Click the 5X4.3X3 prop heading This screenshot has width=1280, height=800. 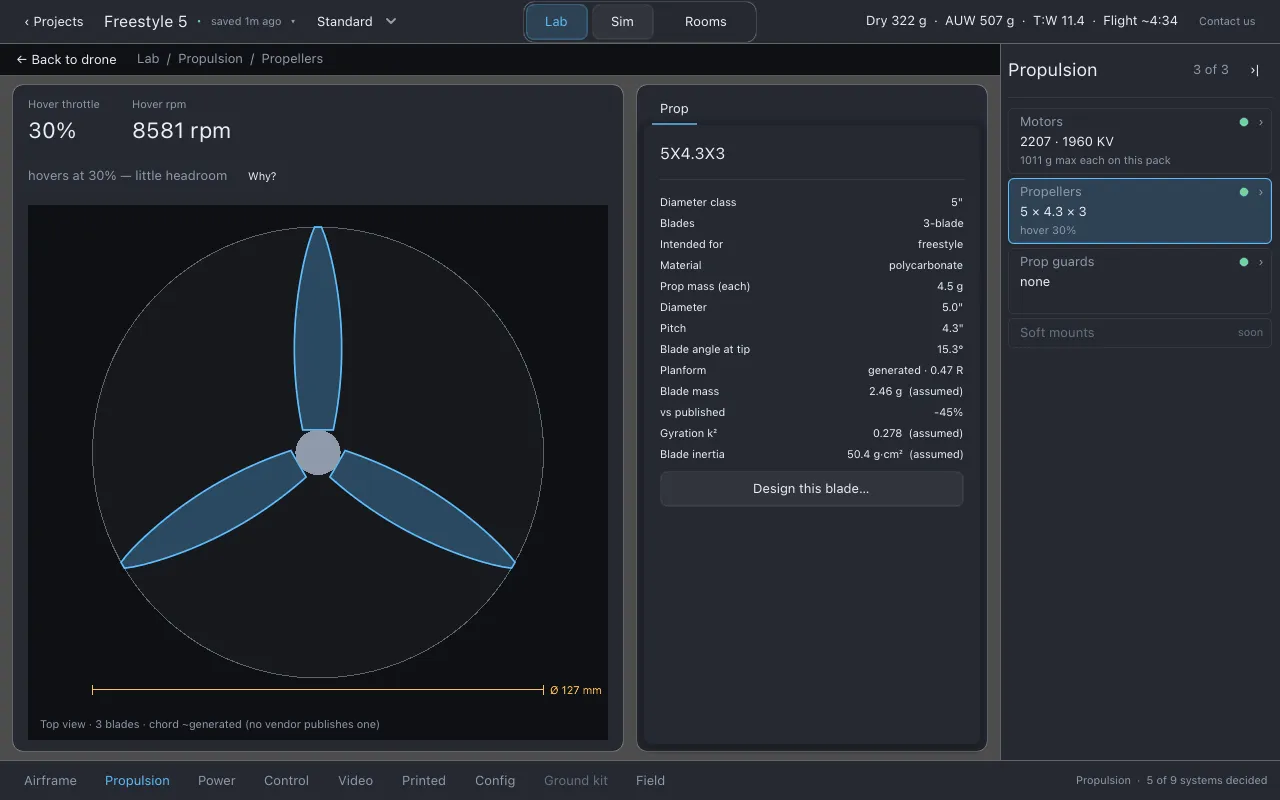[x=692, y=154]
